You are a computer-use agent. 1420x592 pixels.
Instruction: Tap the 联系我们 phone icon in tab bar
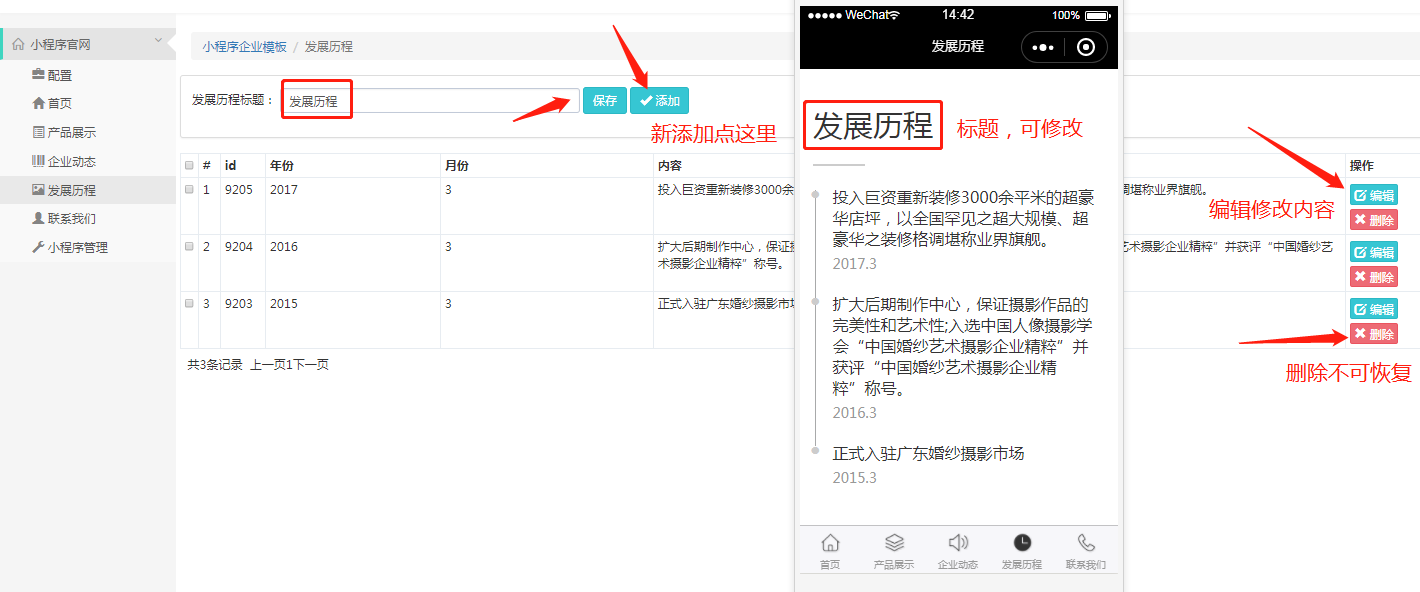click(1086, 543)
